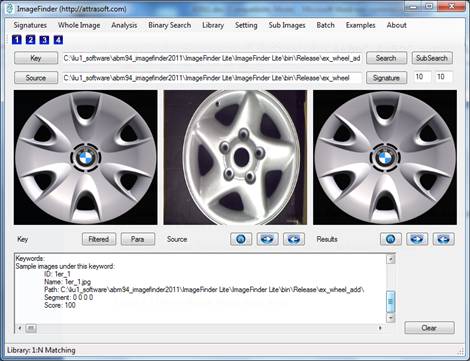Viewport: 470px width, 361px height.
Task: Click the output vertical scrollbar up arrow
Action: [x=391, y=259]
